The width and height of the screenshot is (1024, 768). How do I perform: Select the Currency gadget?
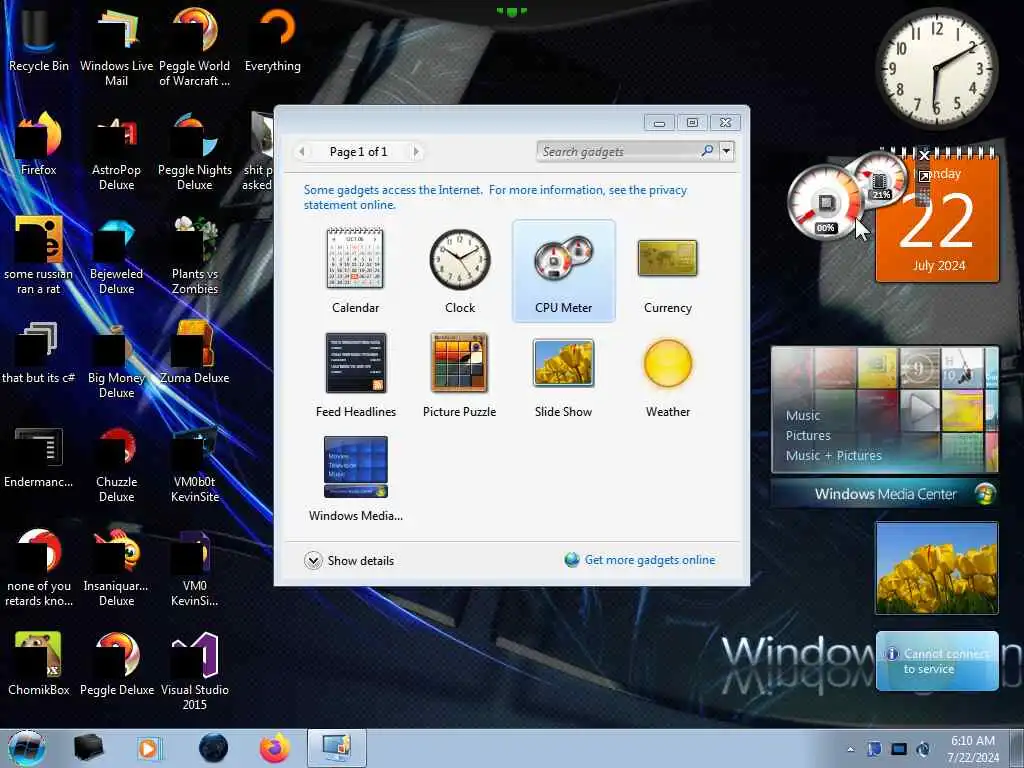click(x=667, y=271)
